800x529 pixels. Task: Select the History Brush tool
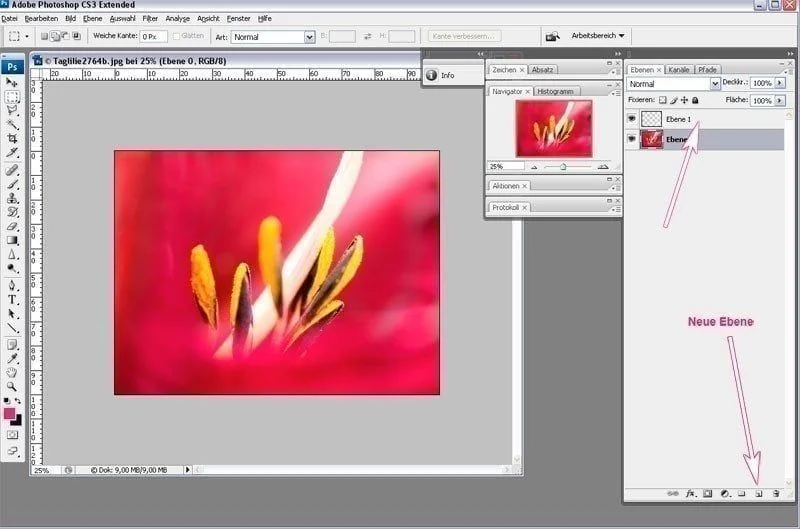(12, 212)
